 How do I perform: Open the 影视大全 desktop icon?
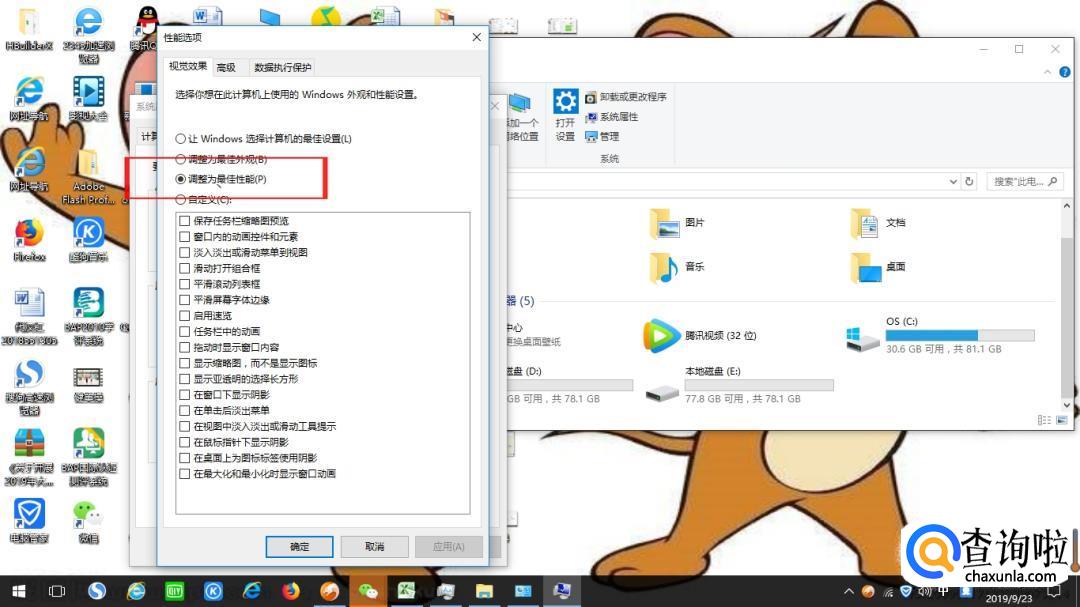point(88,98)
